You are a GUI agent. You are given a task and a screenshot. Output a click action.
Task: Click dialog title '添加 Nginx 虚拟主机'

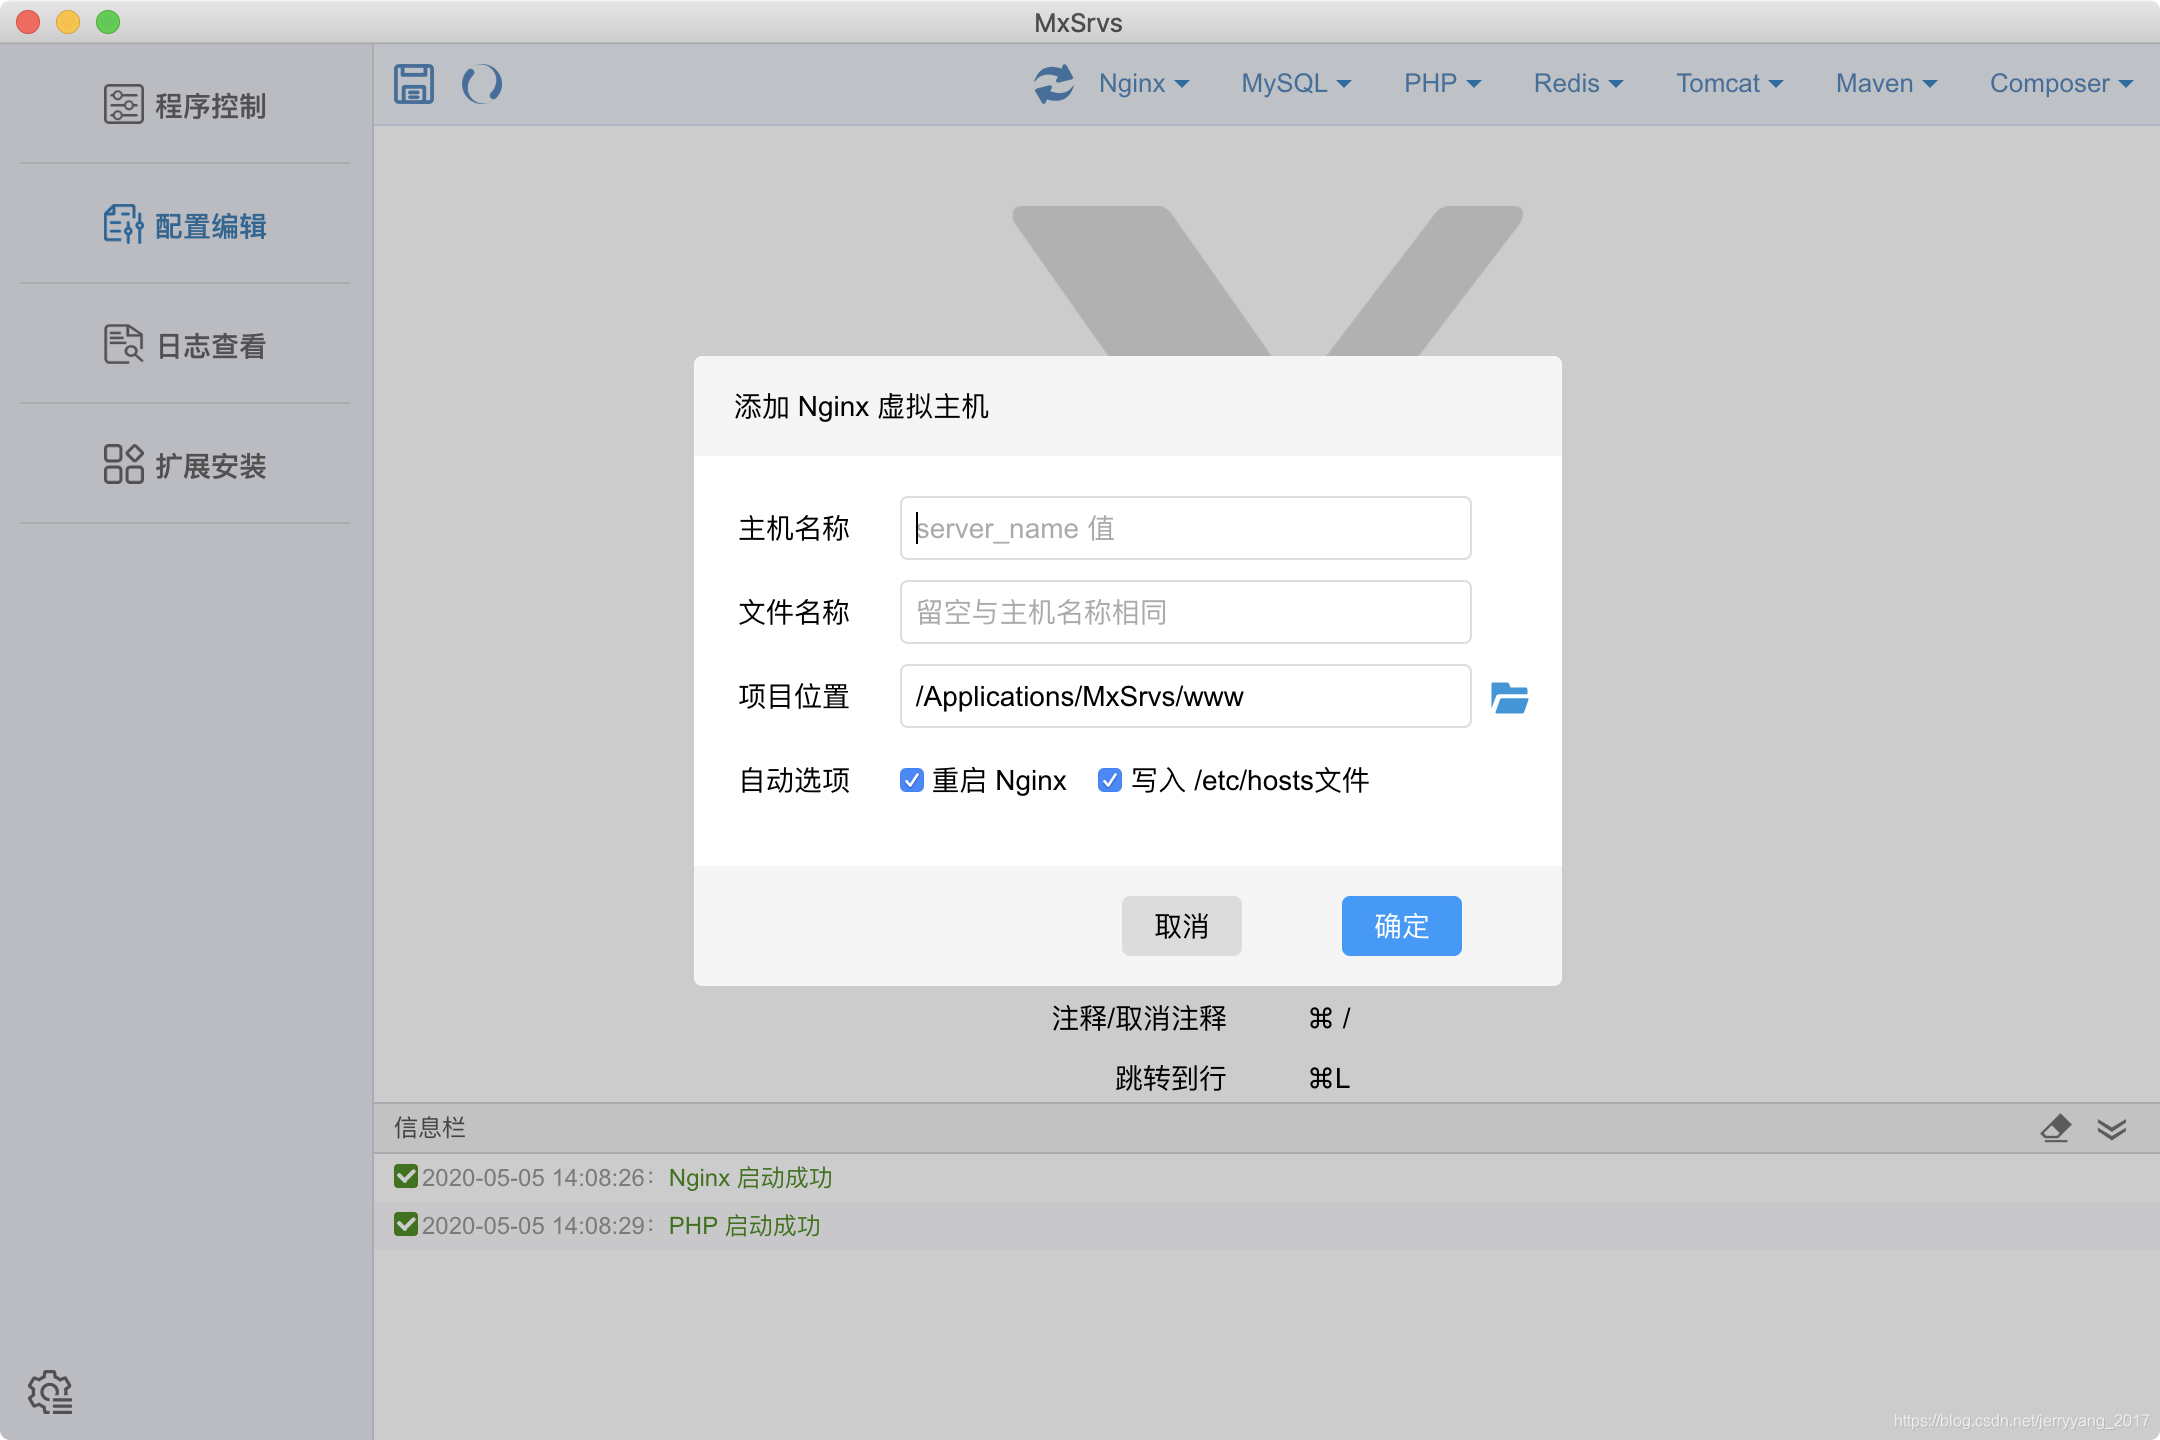tap(861, 406)
